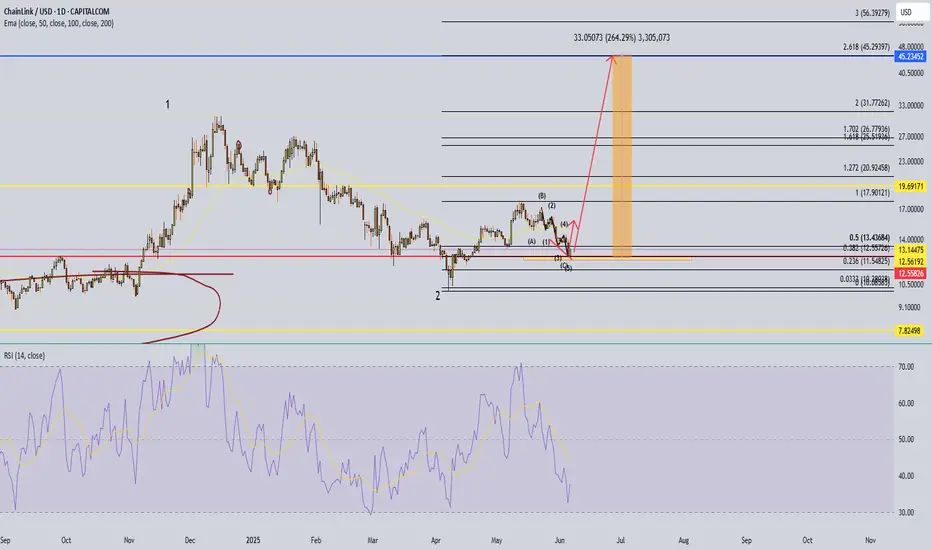Screen dimensions: 932x550
Task: Click the red 12.55826 current price label
Action: [910, 274]
